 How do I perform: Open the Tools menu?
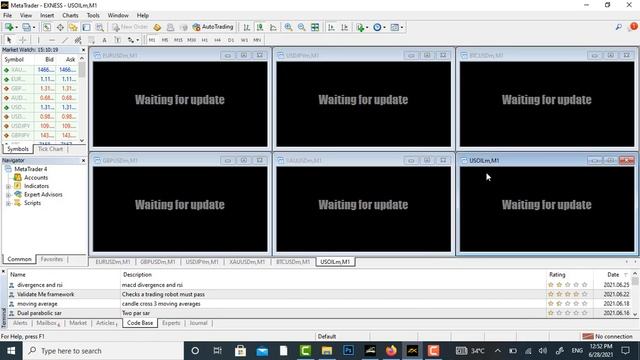[x=93, y=15]
